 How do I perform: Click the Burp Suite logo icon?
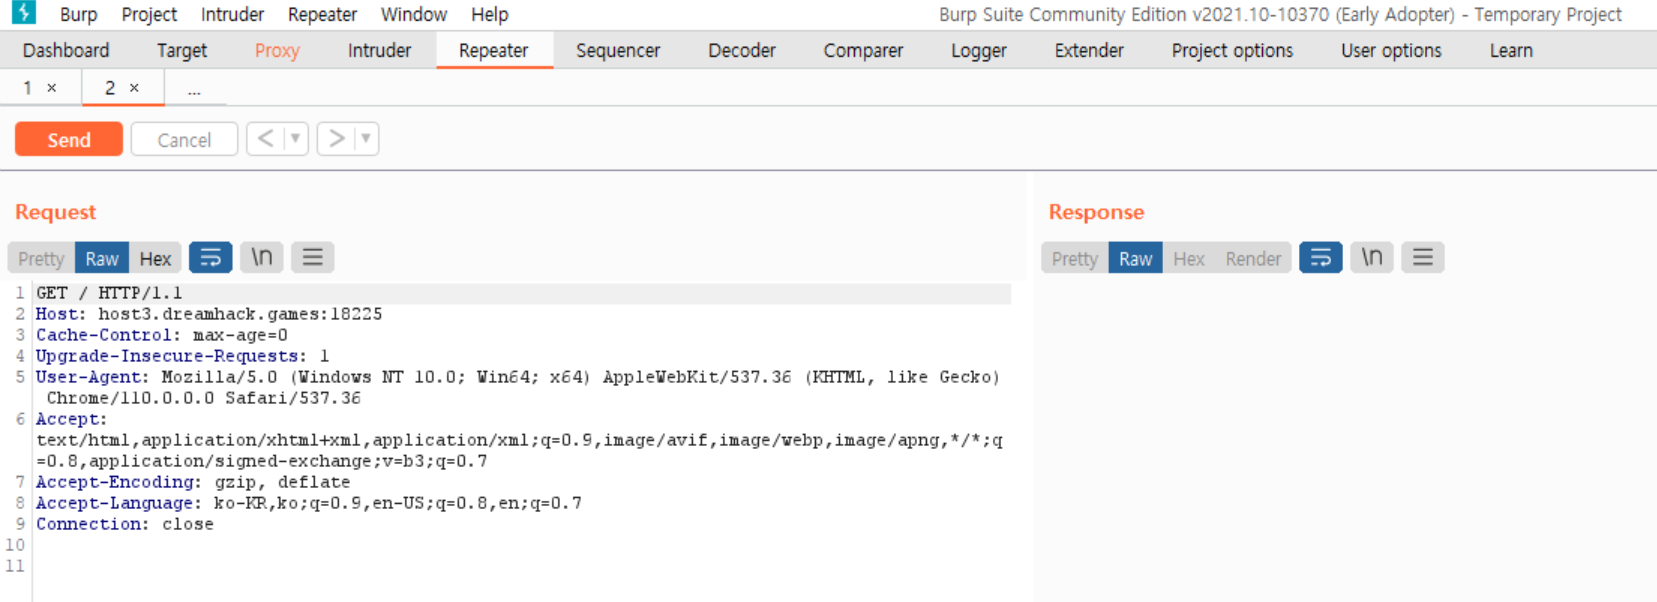click(23, 13)
